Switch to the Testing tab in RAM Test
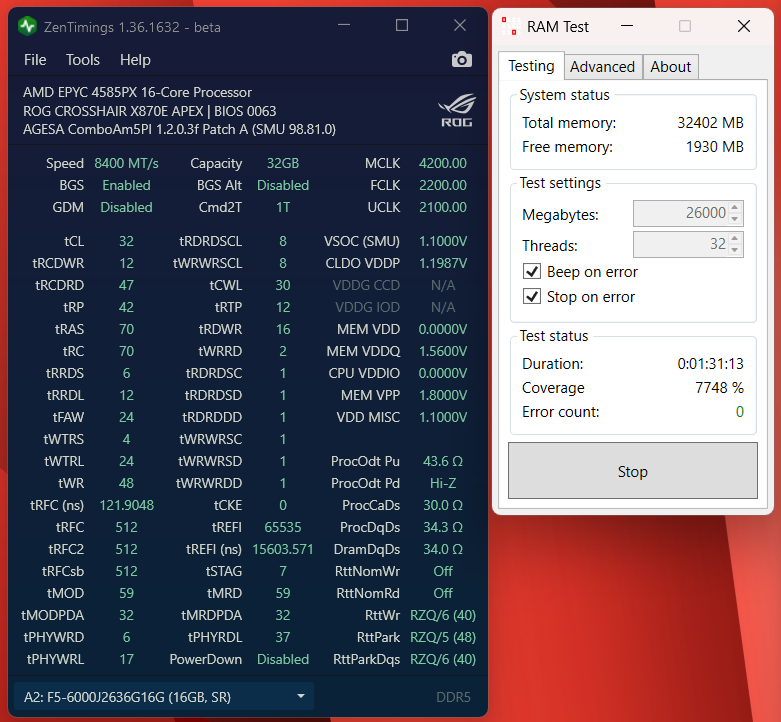This screenshot has width=781, height=722. coord(531,66)
